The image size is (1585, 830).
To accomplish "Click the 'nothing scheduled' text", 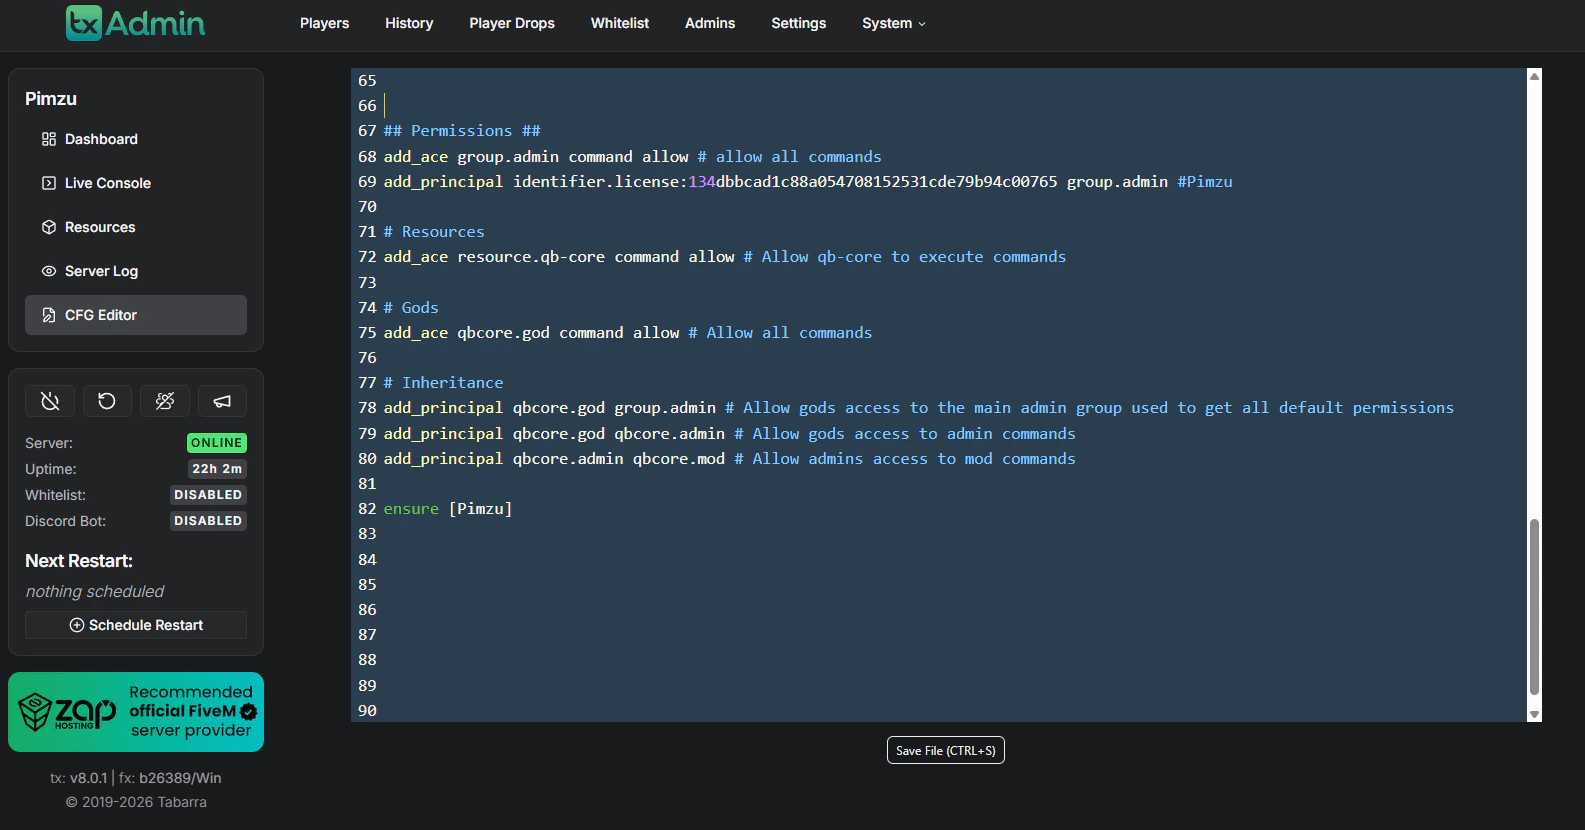I will [x=95, y=592].
